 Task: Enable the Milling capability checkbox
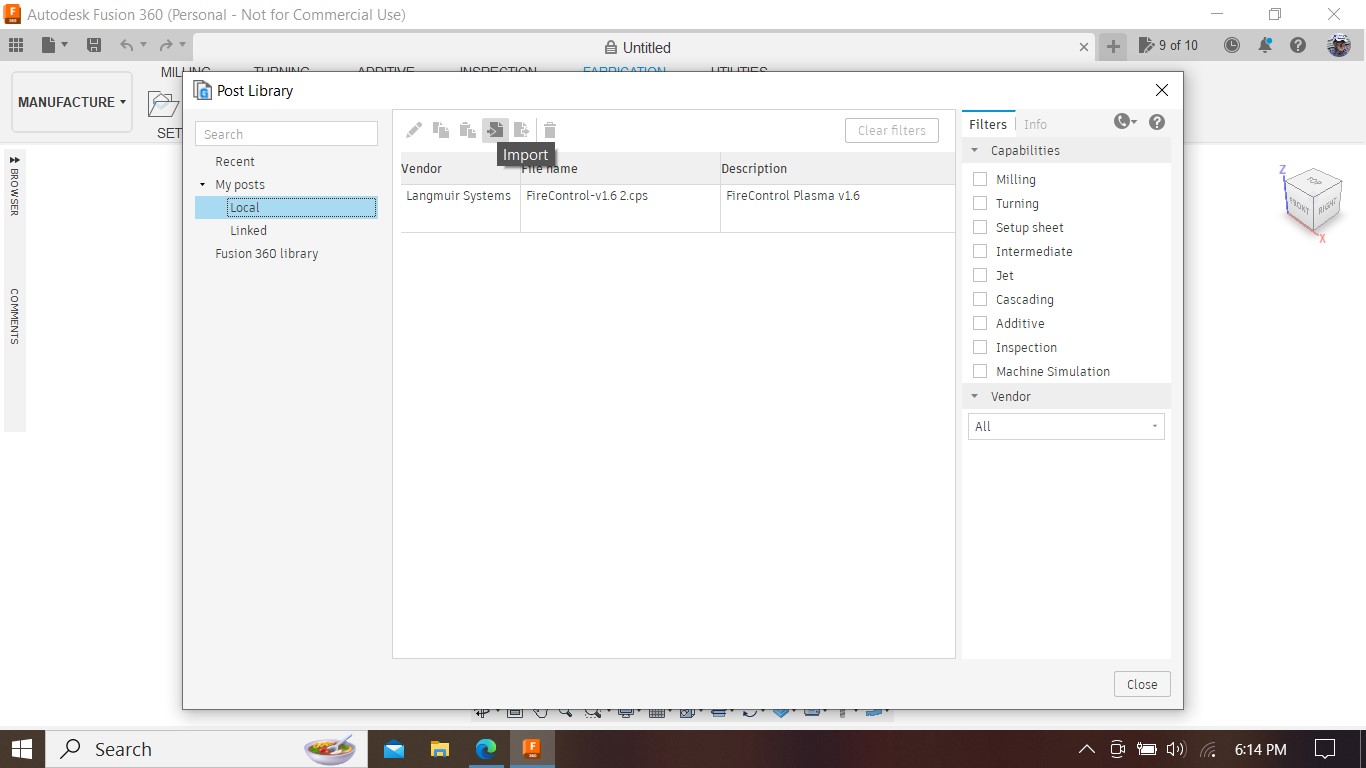coord(980,179)
